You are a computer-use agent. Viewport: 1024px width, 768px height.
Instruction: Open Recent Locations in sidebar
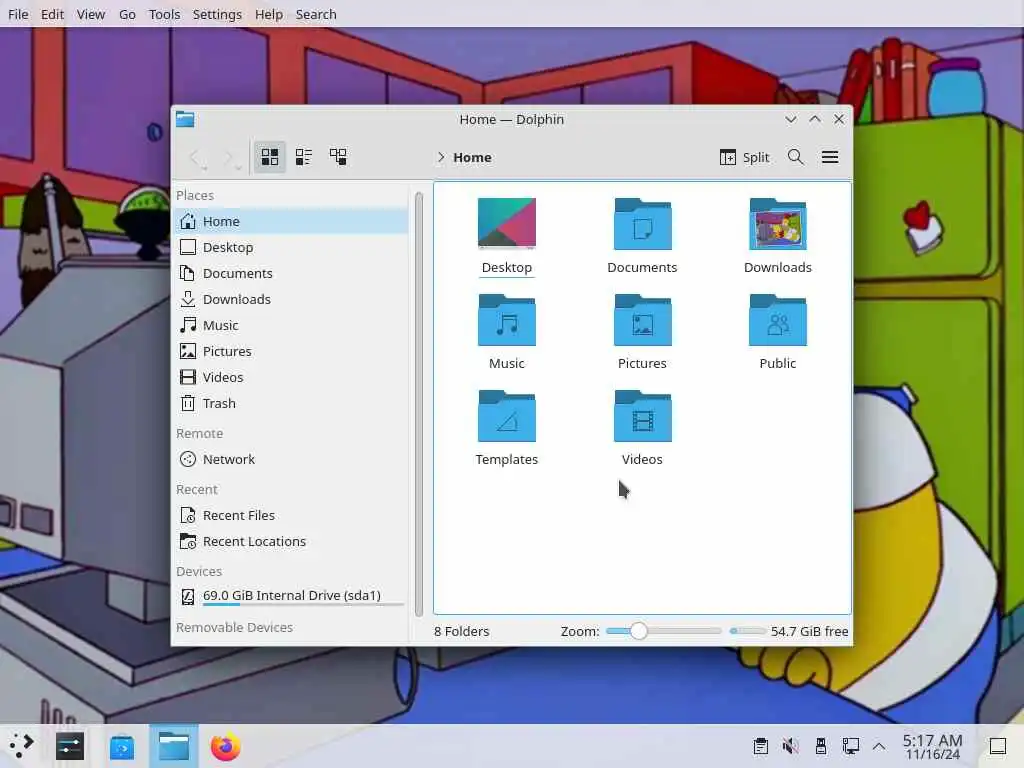291,542
